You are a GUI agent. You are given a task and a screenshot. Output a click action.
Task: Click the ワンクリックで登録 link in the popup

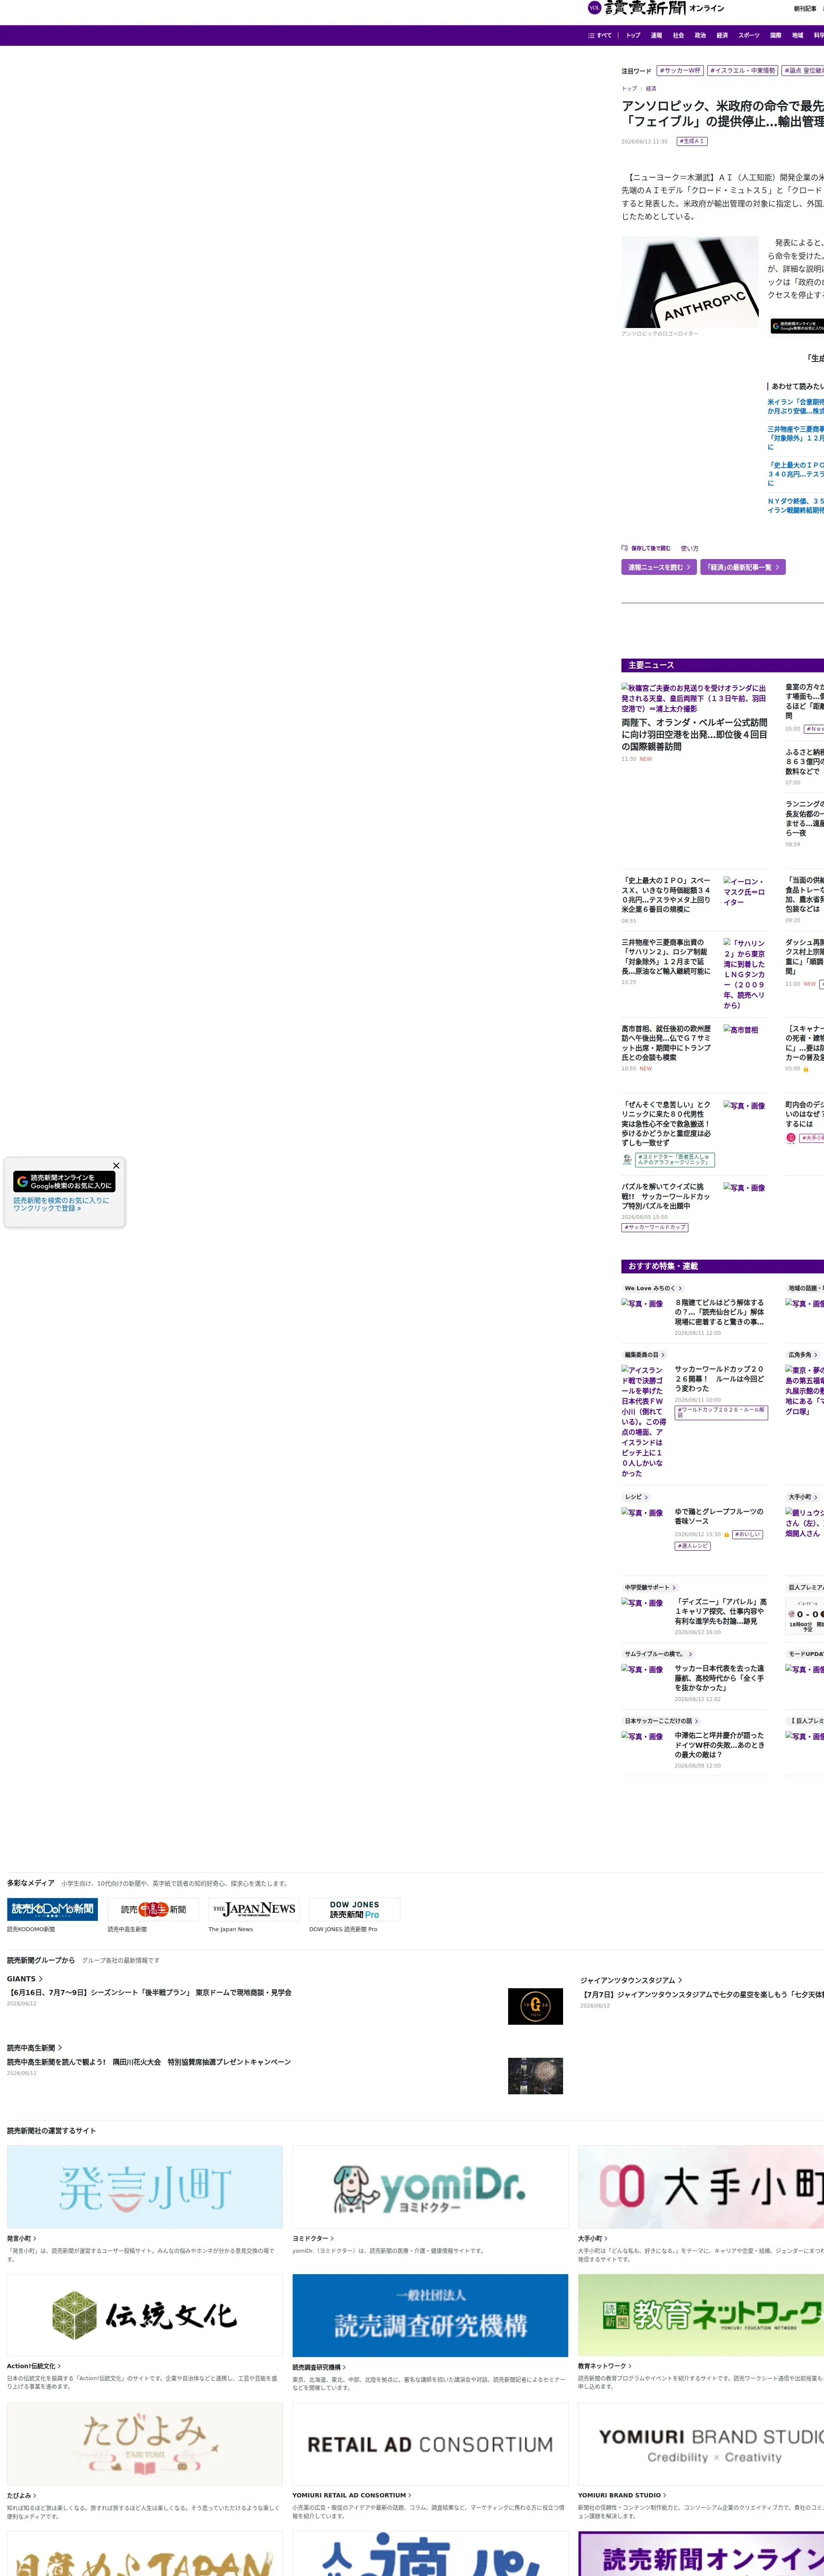click(x=47, y=1208)
